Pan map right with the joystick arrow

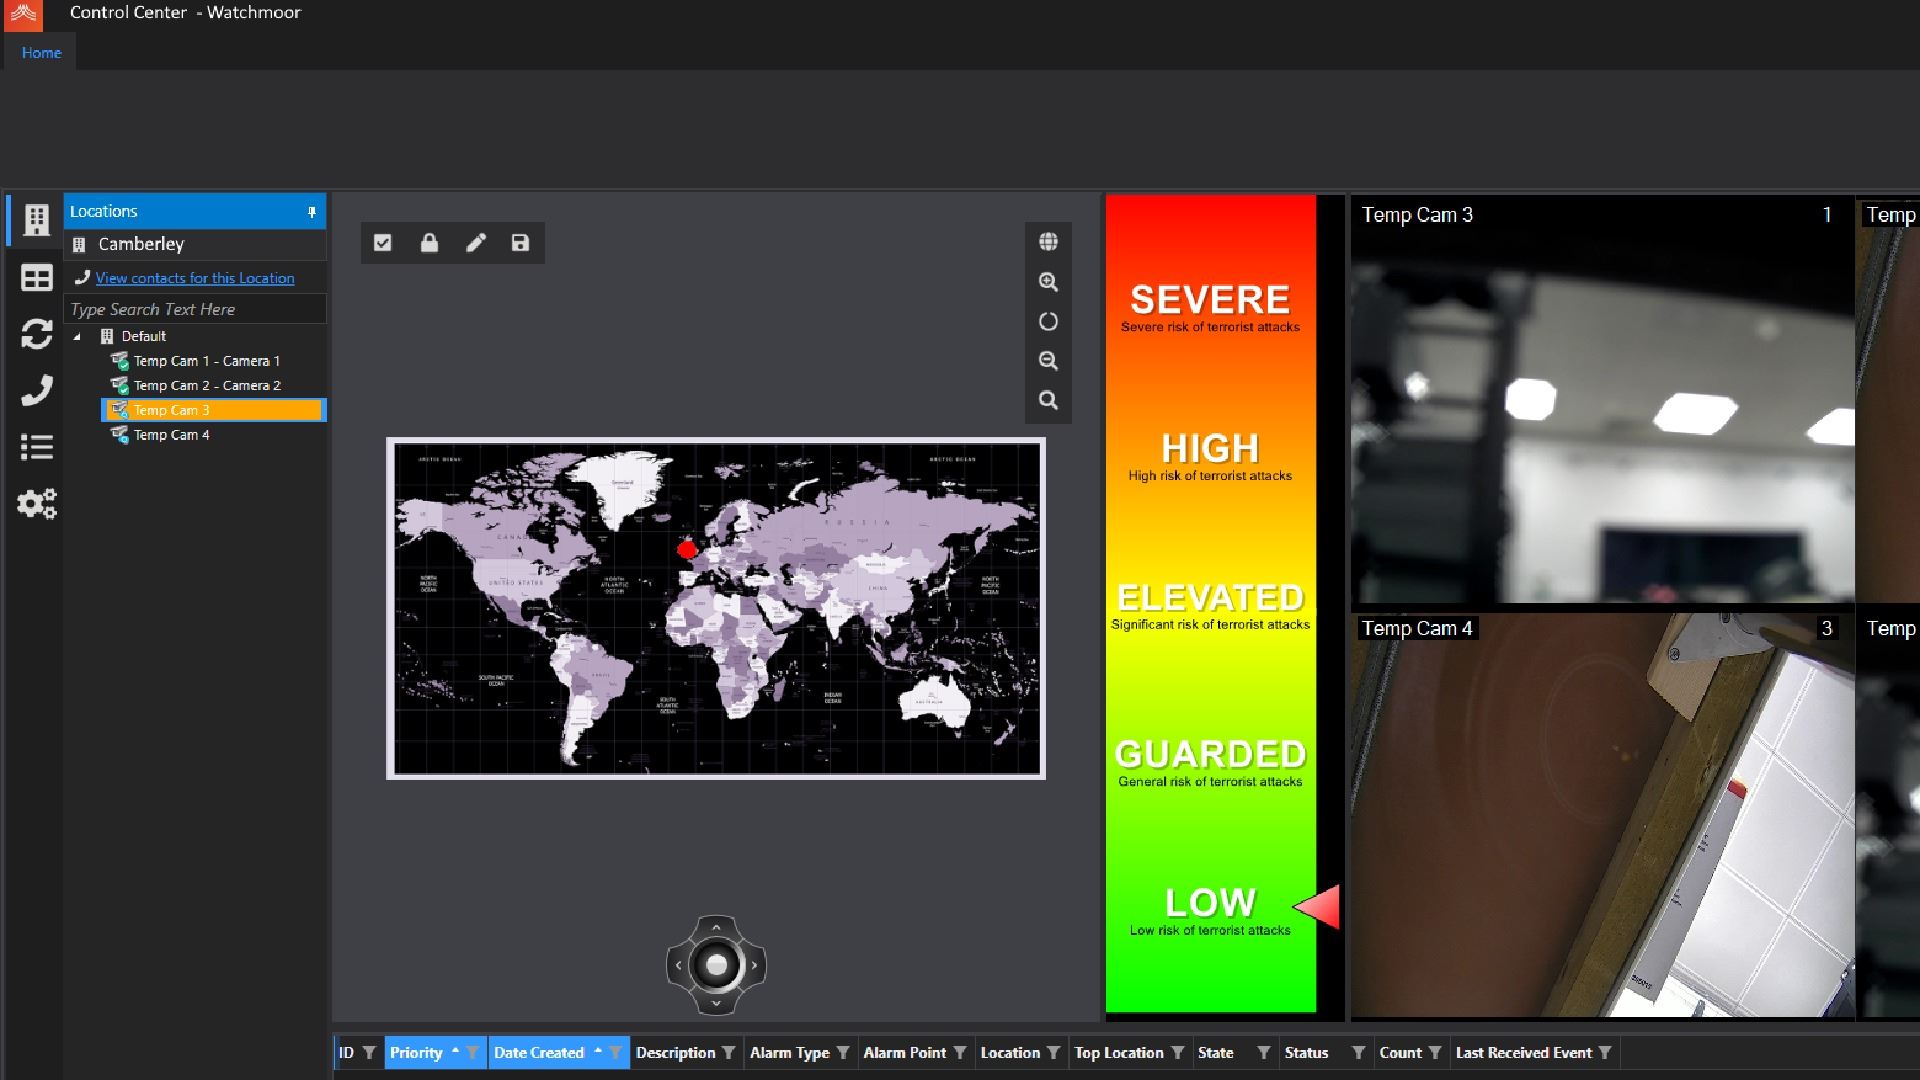[x=754, y=965]
